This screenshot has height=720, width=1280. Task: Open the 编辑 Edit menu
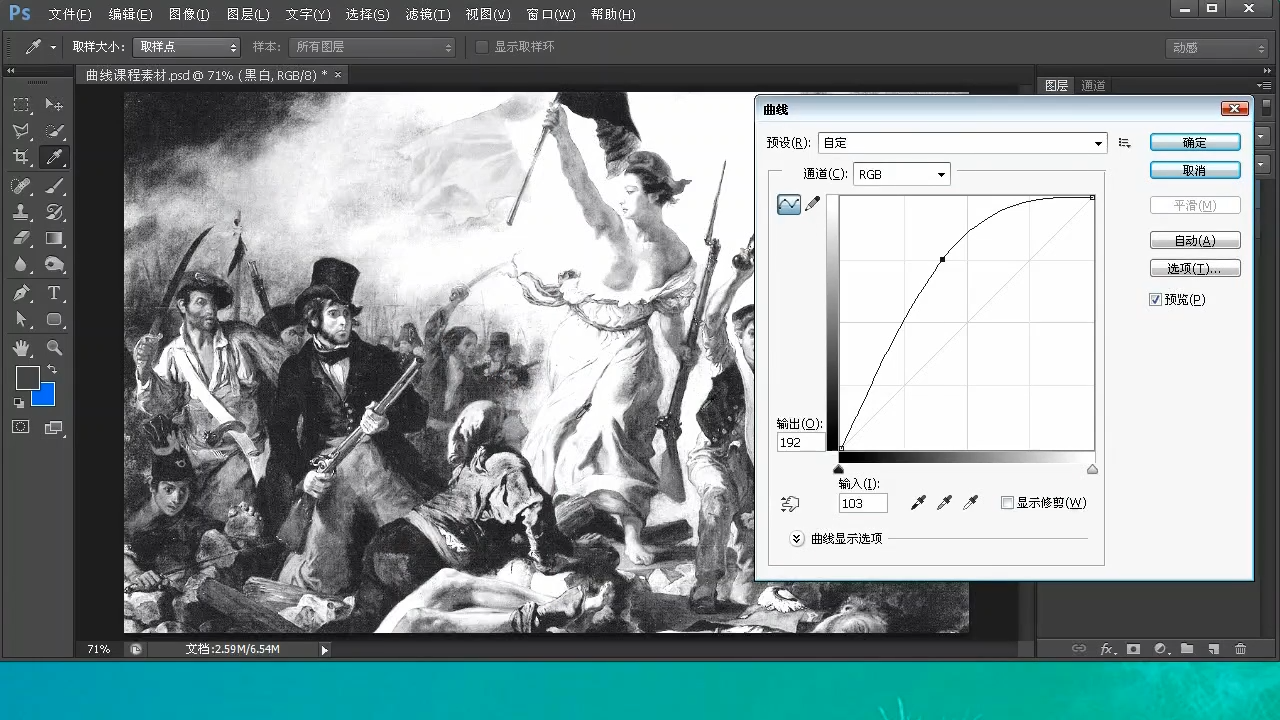131,15
